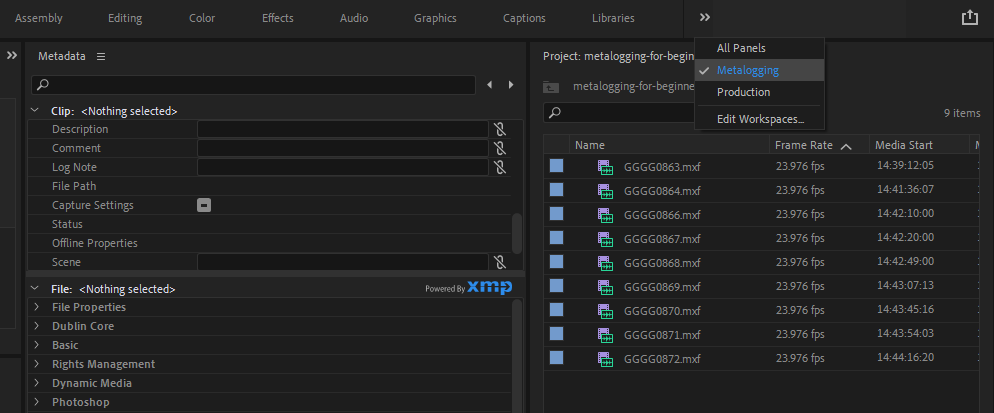The height and width of the screenshot is (413, 994).
Task: Choose All Panels from workspace menu
Action: [759, 48]
